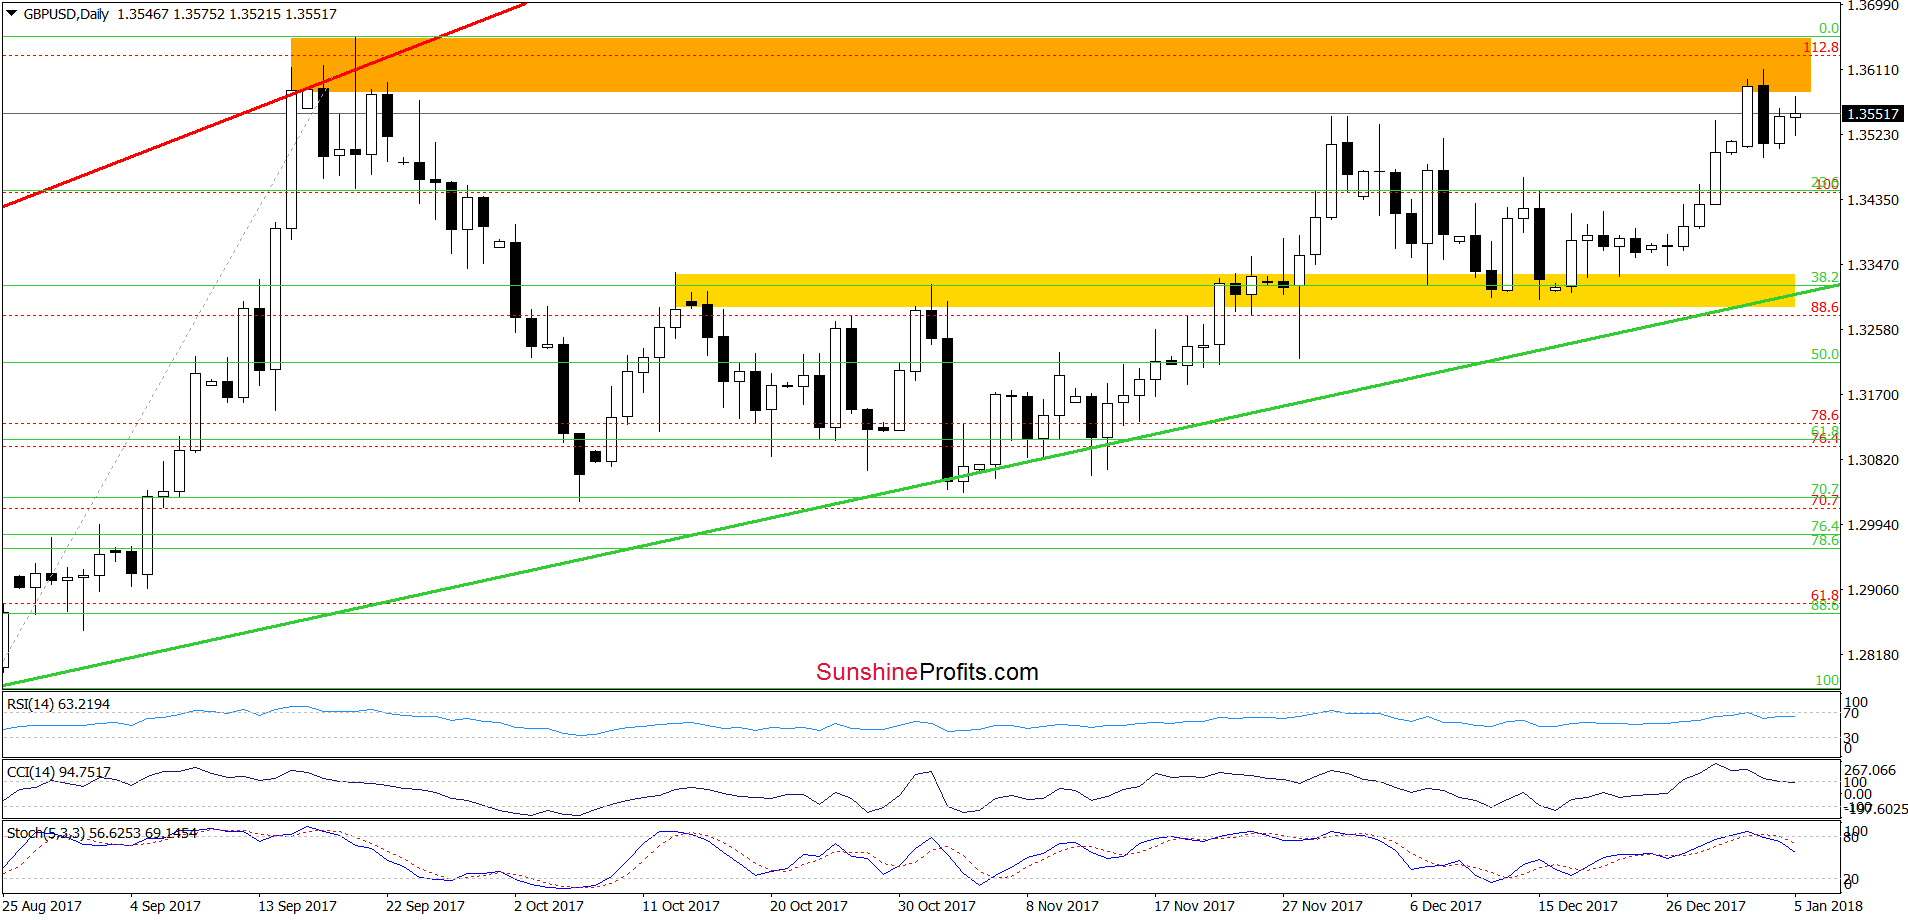
Task: Click the green 50.0 Fibonacci level label
Action: click(1825, 354)
